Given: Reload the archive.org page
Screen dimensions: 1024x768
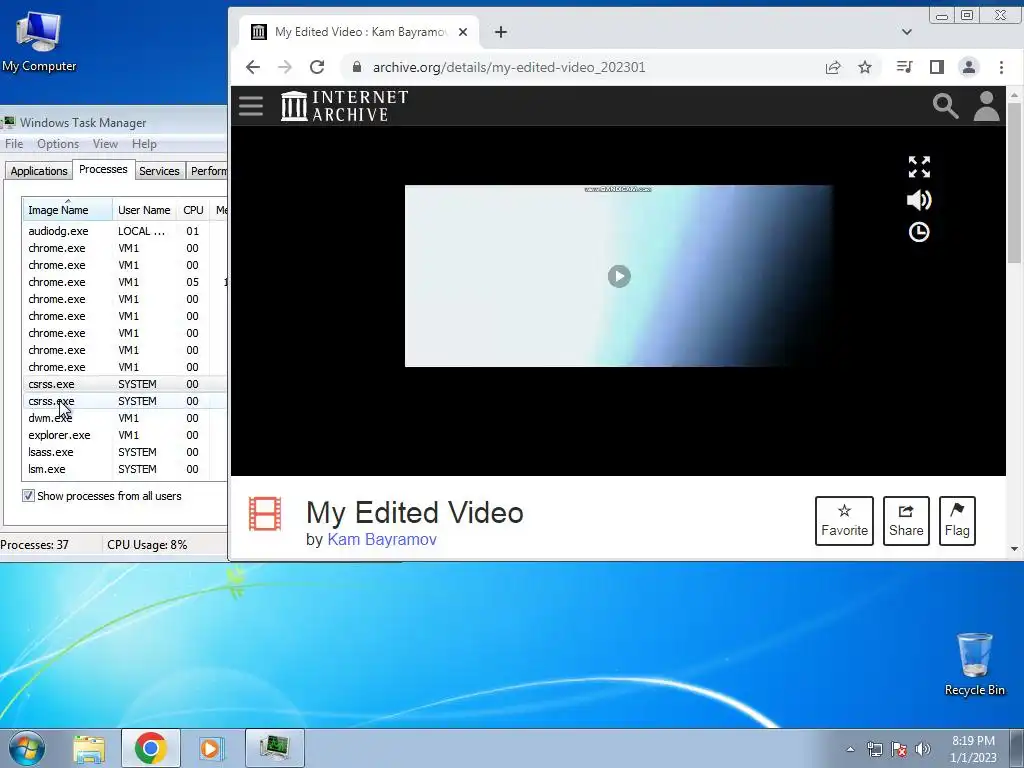Looking at the screenshot, I should (x=317, y=67).
